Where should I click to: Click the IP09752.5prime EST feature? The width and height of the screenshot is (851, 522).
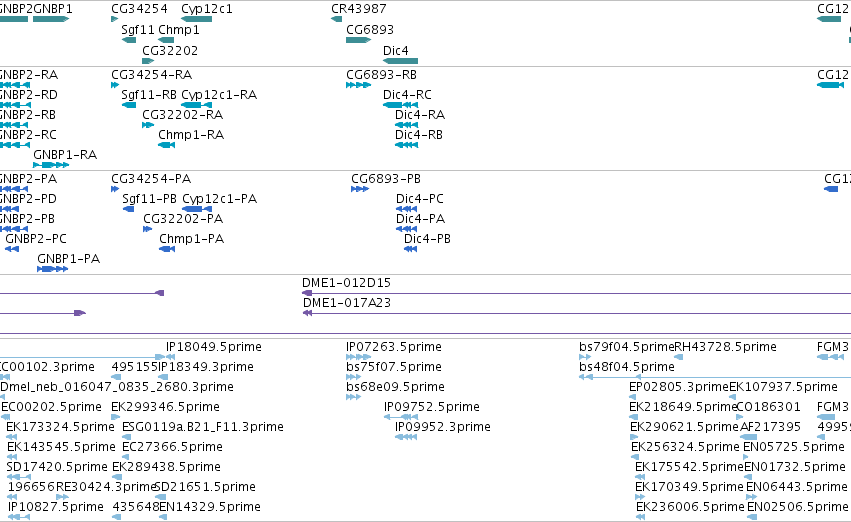401,417
